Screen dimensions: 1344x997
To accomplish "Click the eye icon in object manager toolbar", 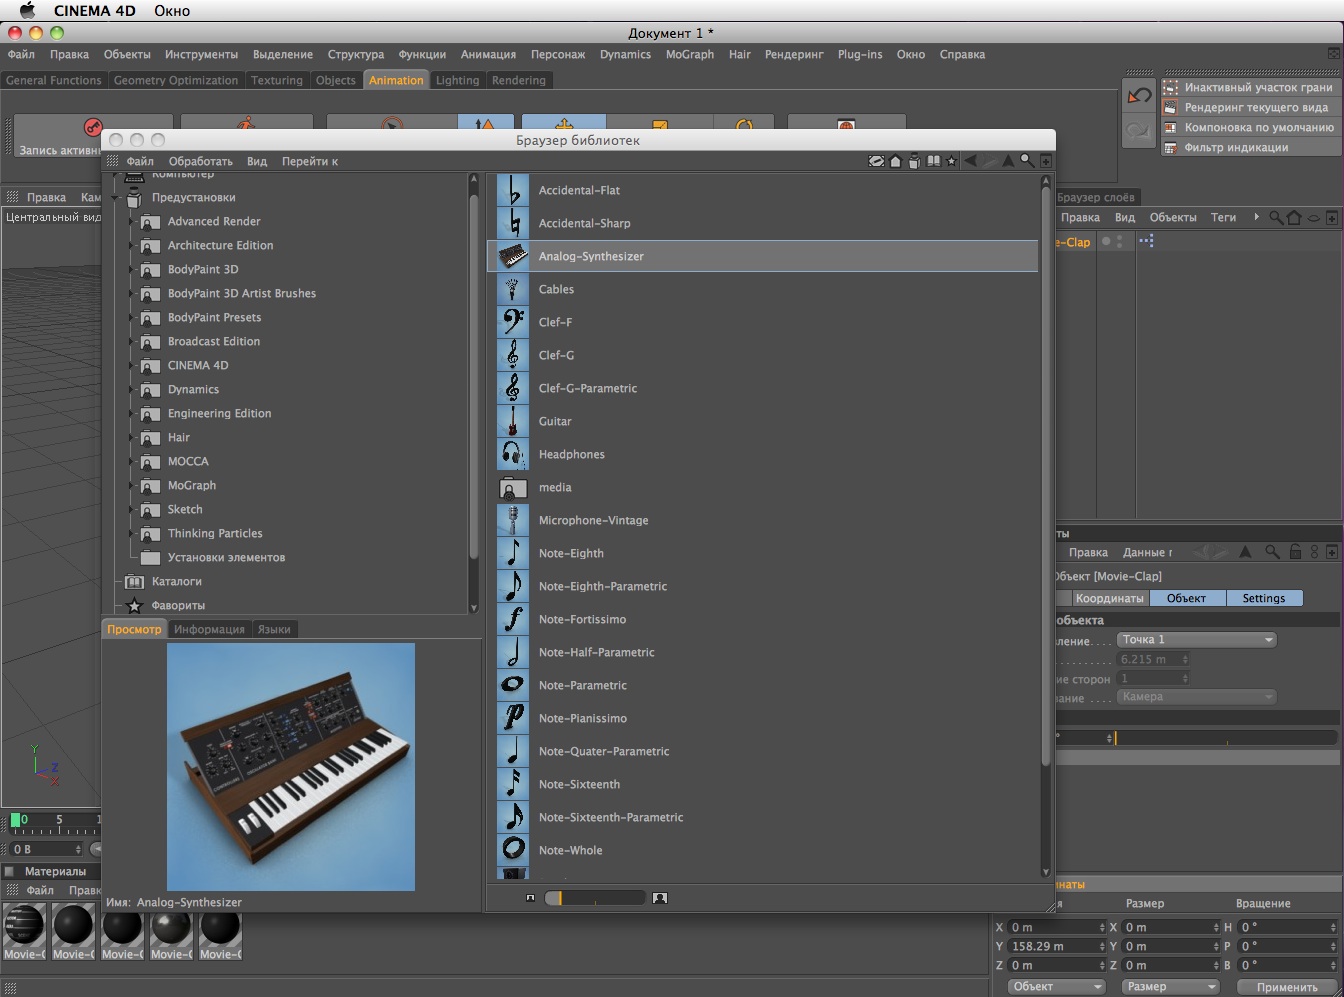I will click(1313, 217).
